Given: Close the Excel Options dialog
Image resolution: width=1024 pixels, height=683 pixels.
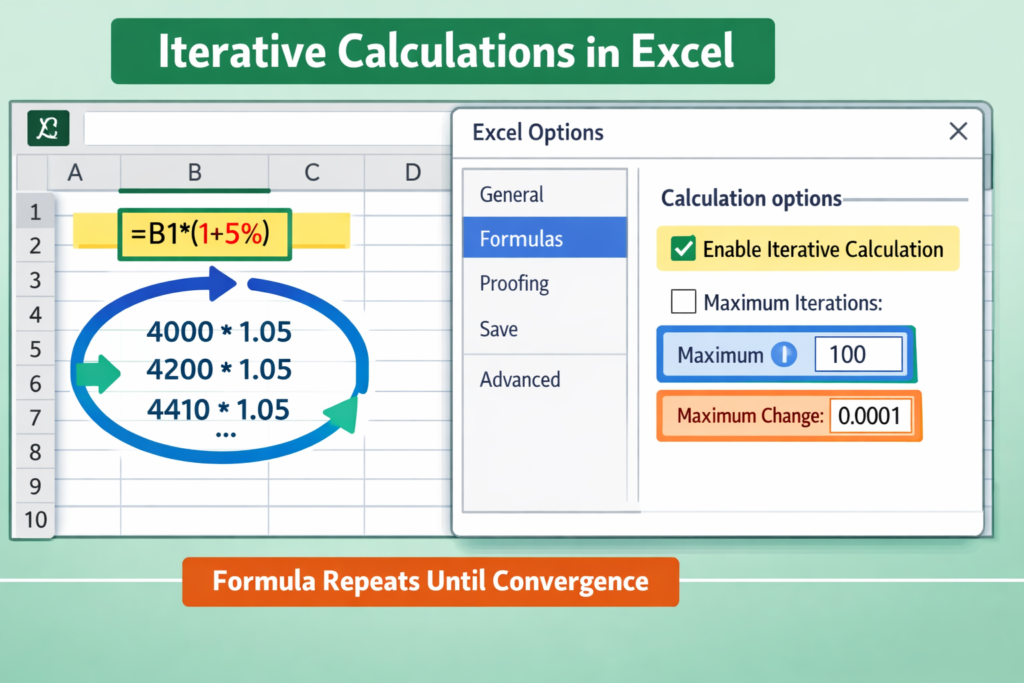Looking at the screenshot, I should point(957,132).
